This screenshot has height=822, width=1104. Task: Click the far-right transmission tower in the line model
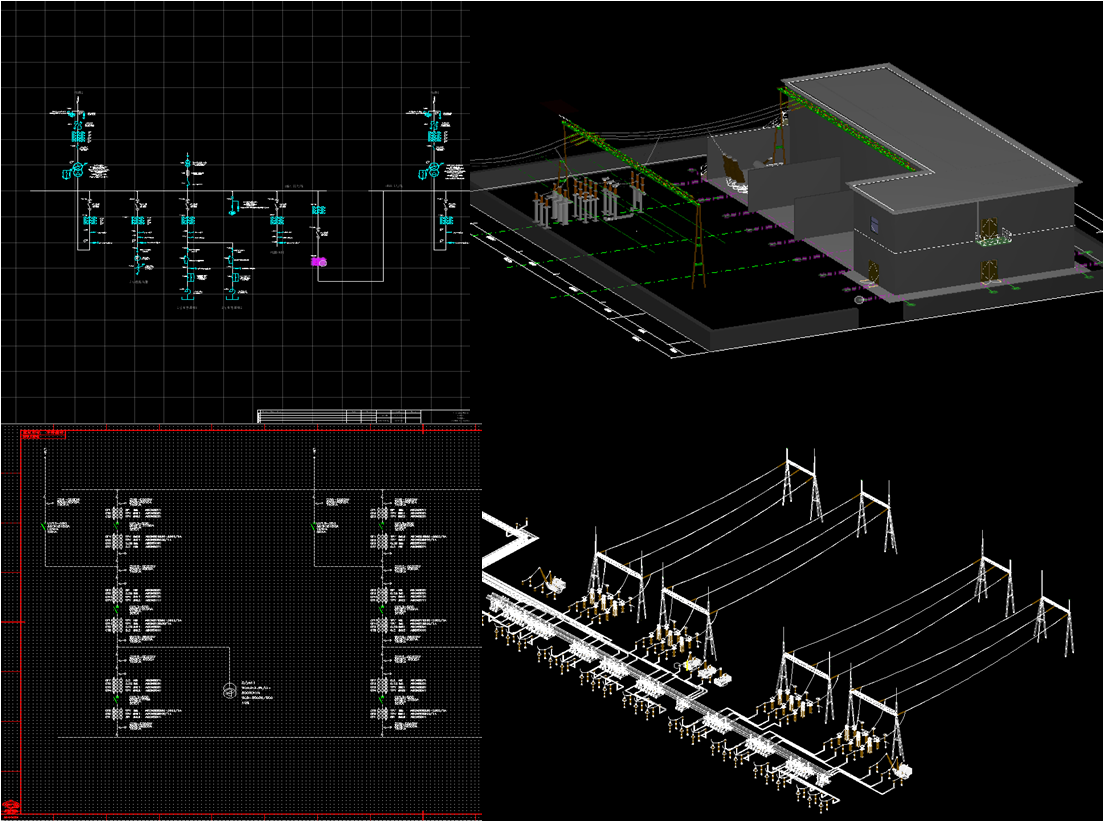(x=1056, y=625)
